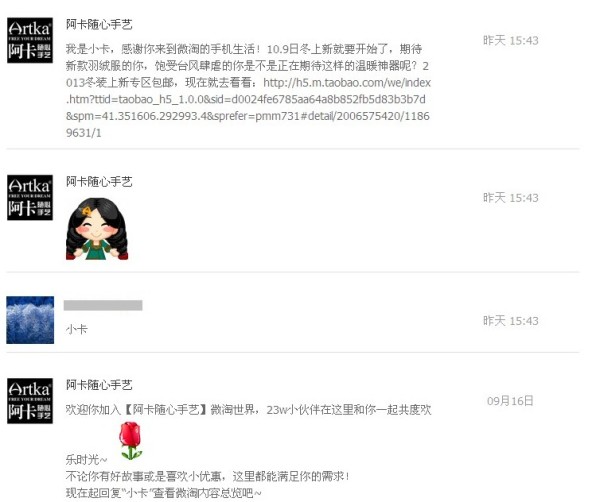Click the line 不论你有好故事或是喜欢小优惠
The image size is (600, 502).
[207, 476]
